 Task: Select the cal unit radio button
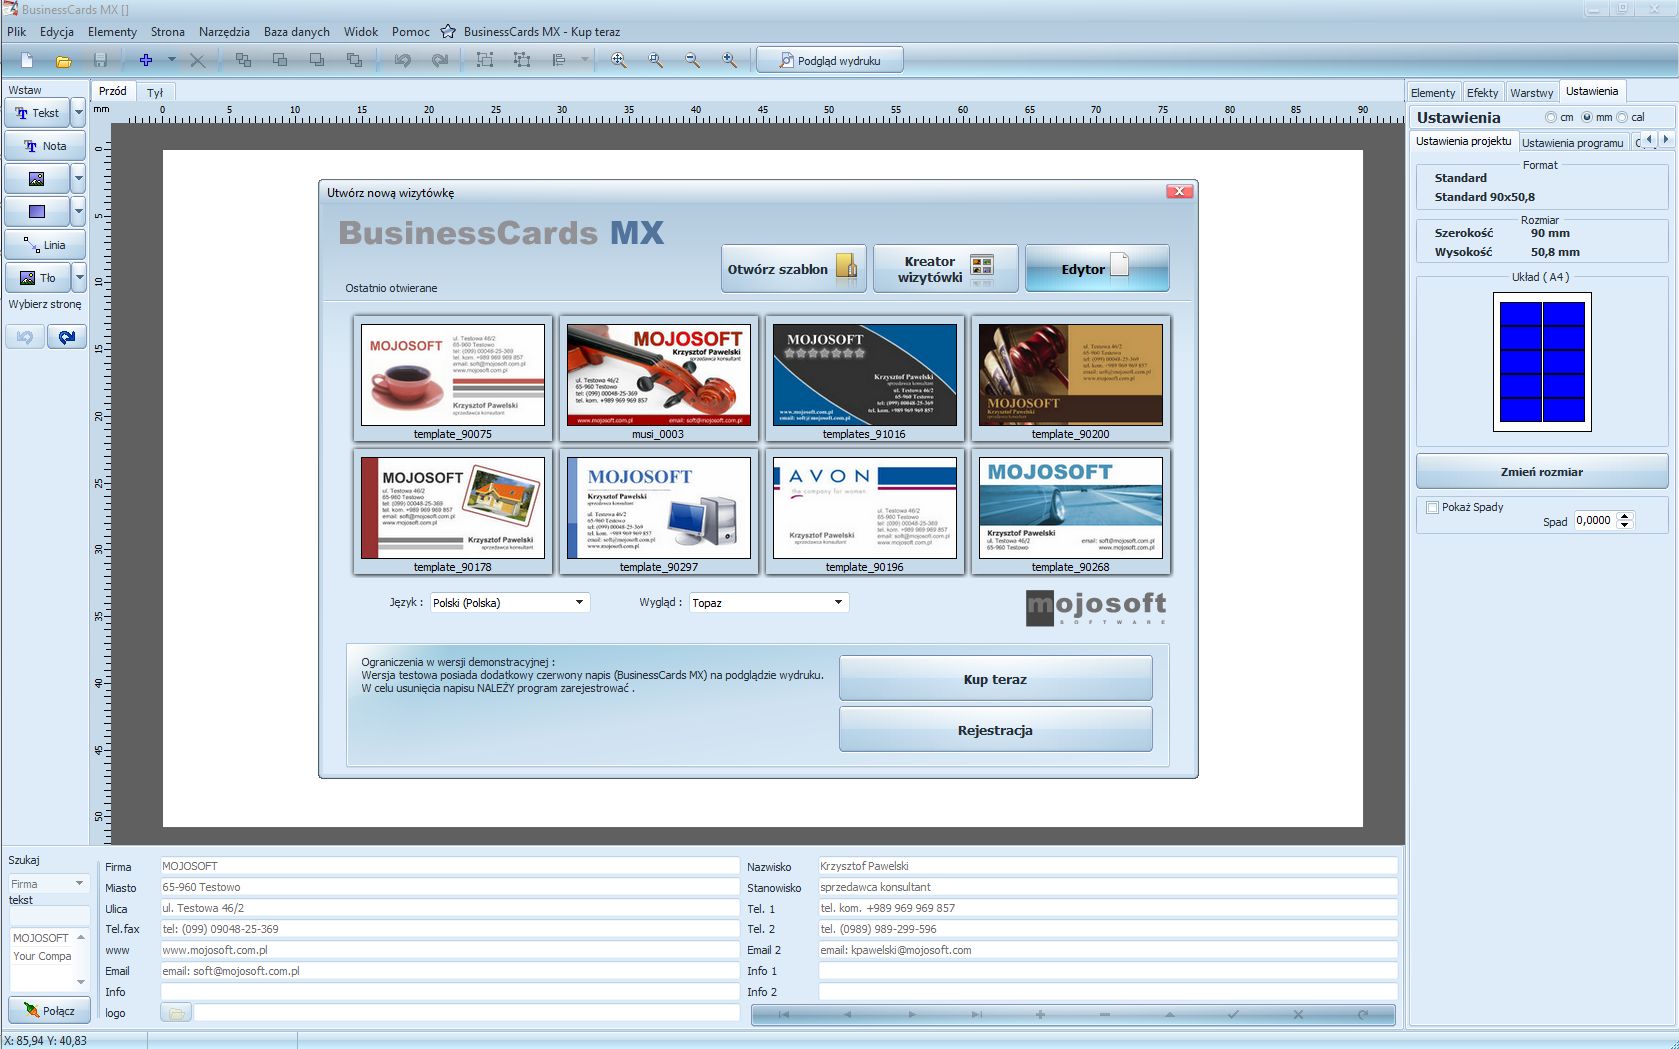click(x=1622, y=117)
